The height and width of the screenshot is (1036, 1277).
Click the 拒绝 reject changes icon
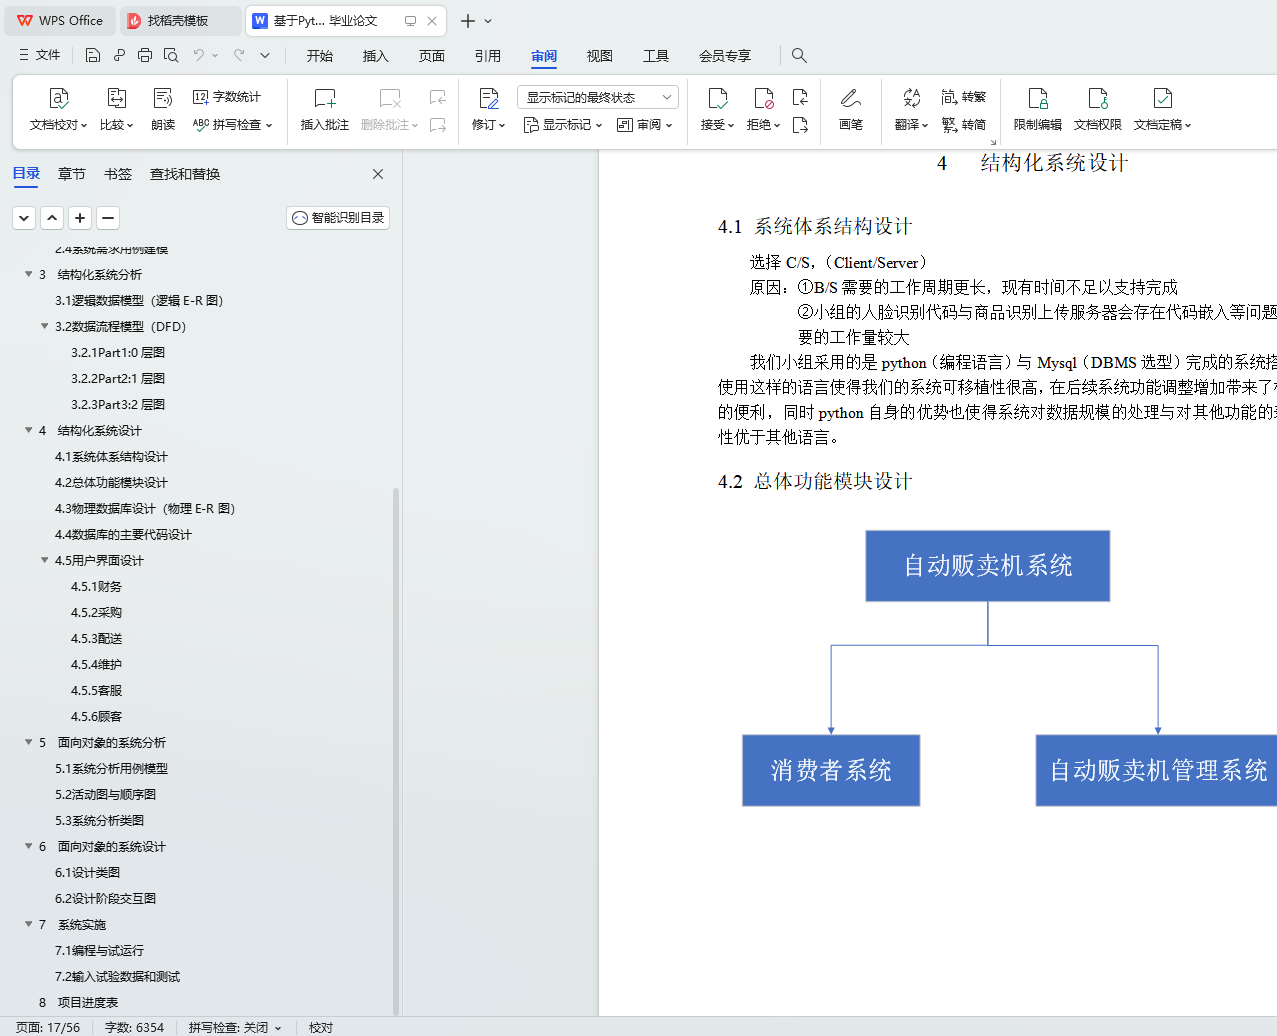[x=763, y=98]
